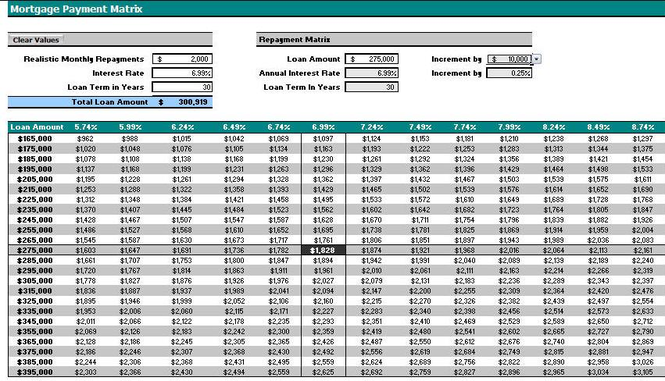Screen dimensions: 665x381
Task: Select the Annual Interest Rate field
Action: tap(372, 73)
